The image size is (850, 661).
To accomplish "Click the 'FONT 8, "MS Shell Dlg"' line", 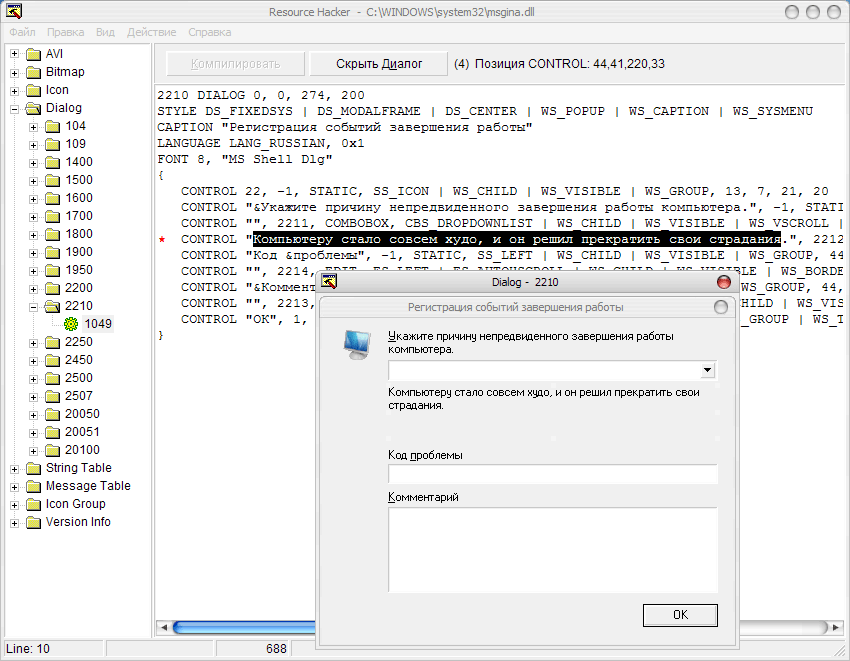I will (x=244, y=159).
